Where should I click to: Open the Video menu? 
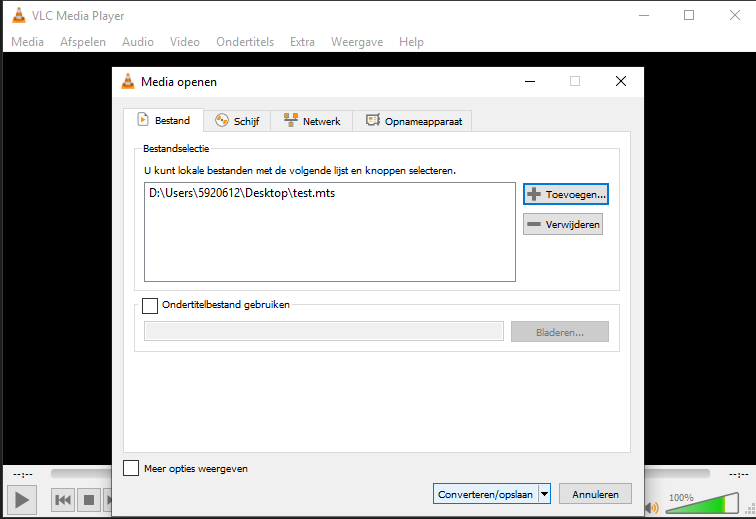coord(185,42)
